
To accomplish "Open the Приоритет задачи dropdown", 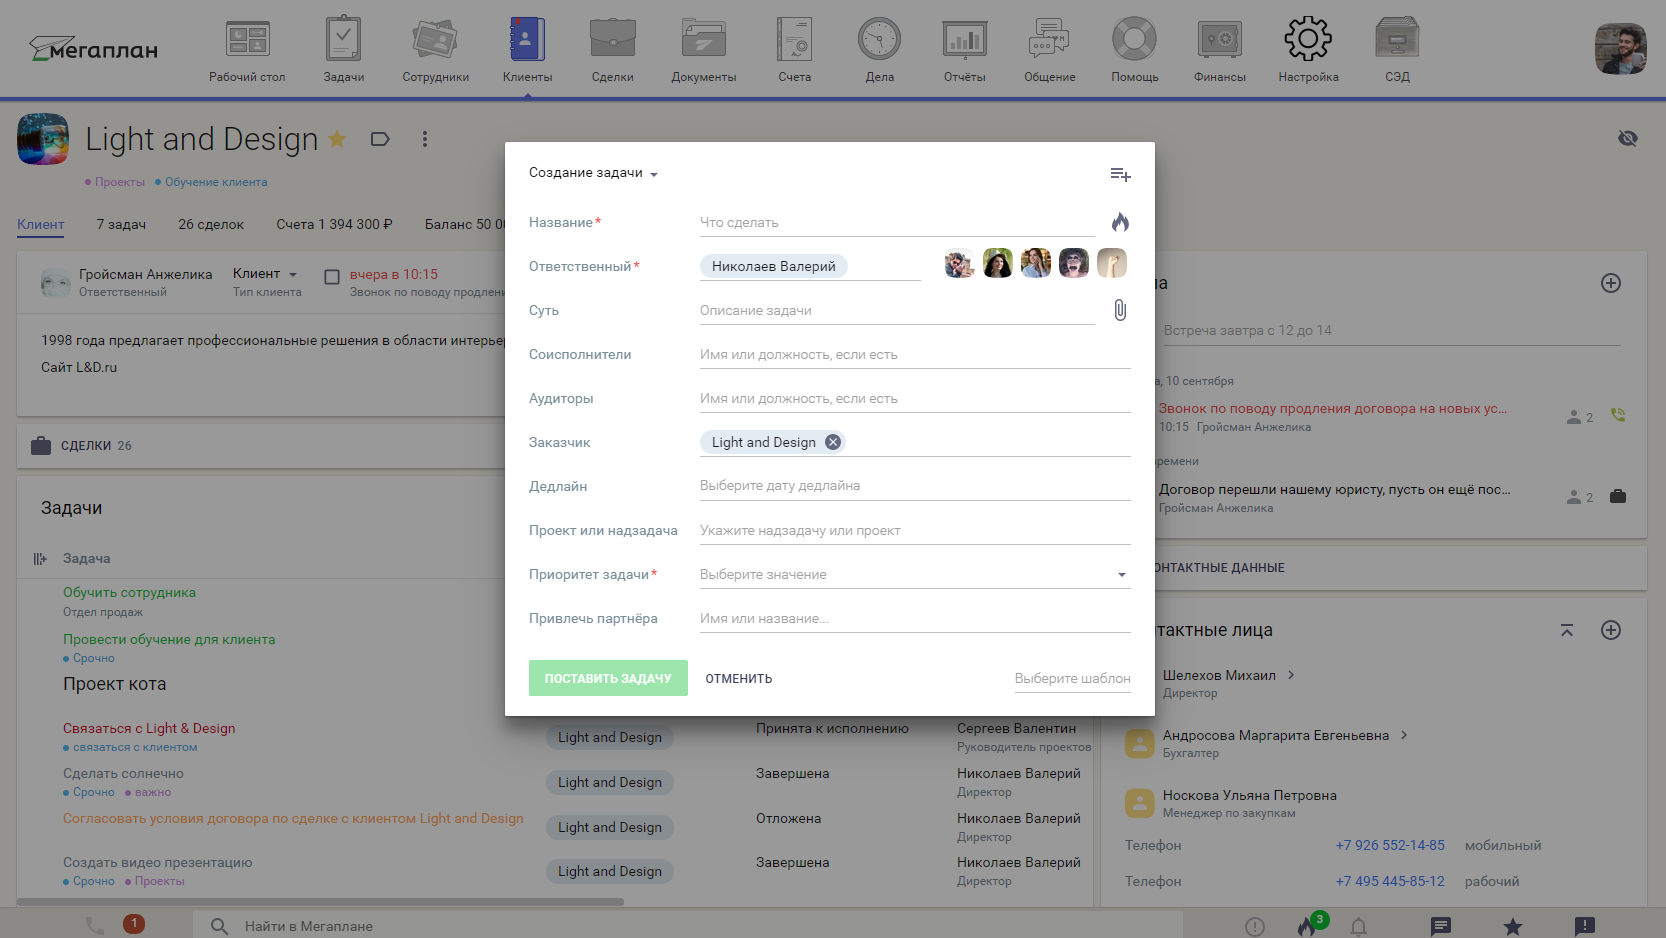I will [915, 574].
